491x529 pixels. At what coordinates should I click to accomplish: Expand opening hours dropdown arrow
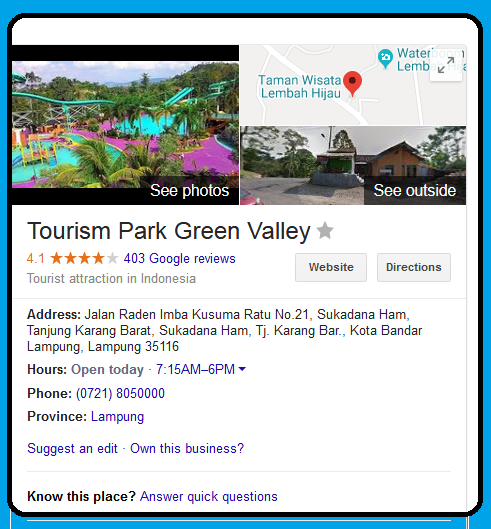coord(242,369)
